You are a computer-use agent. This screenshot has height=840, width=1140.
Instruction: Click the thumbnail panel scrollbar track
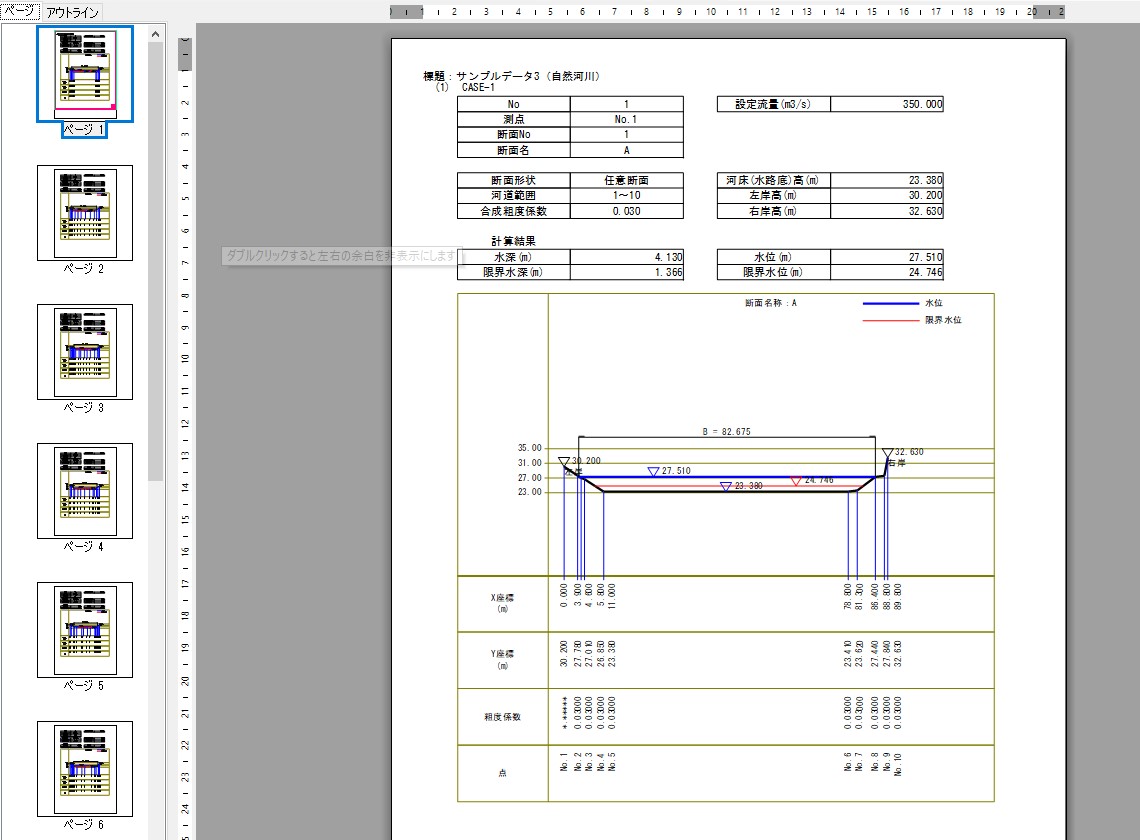[156, 600]
